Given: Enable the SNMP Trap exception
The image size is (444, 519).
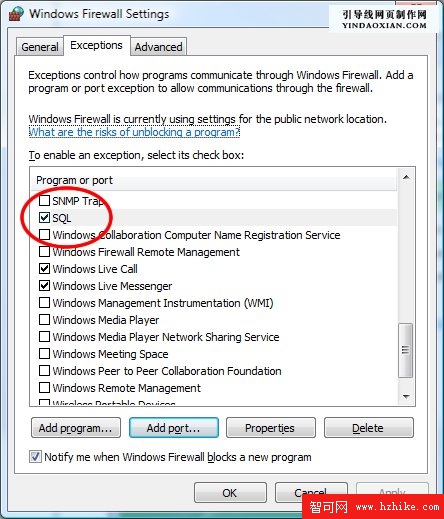Looking at the screenshot, I should tap(44, 201).
